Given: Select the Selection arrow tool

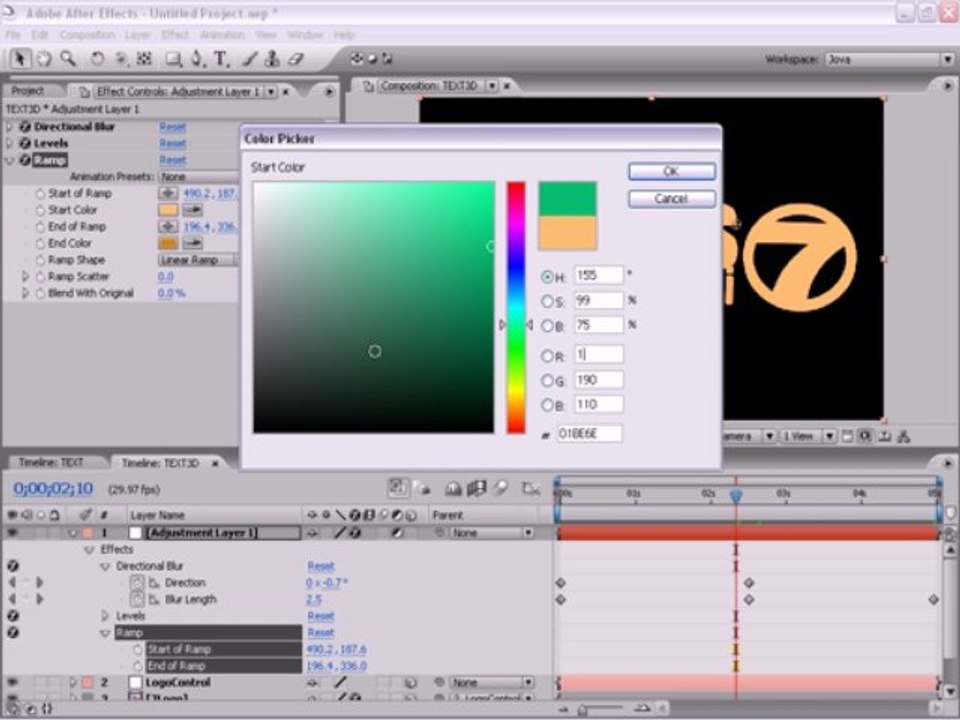Looking at the screenshot, I should (20, 59).
